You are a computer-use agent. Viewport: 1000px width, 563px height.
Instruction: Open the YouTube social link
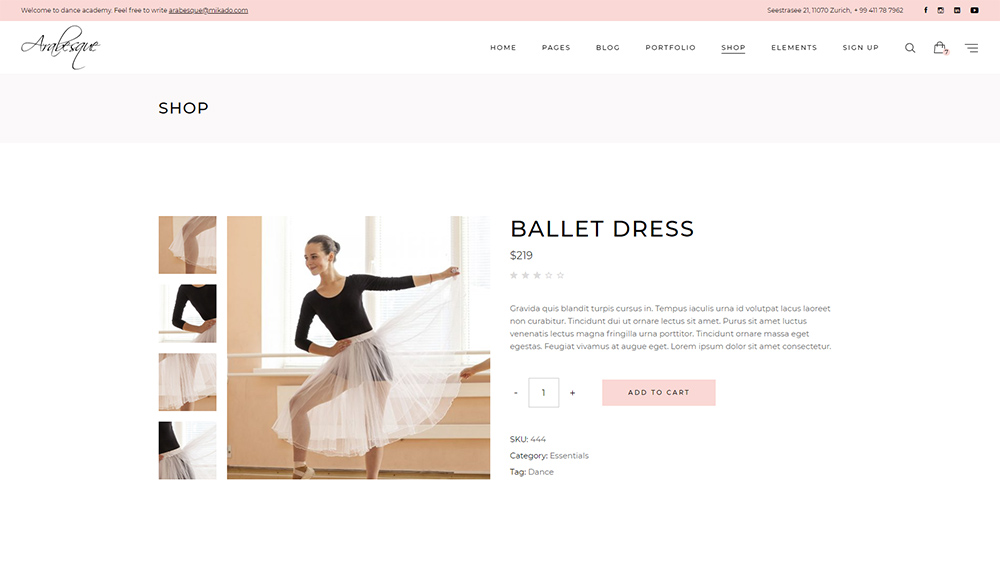[x=974, y=10]
